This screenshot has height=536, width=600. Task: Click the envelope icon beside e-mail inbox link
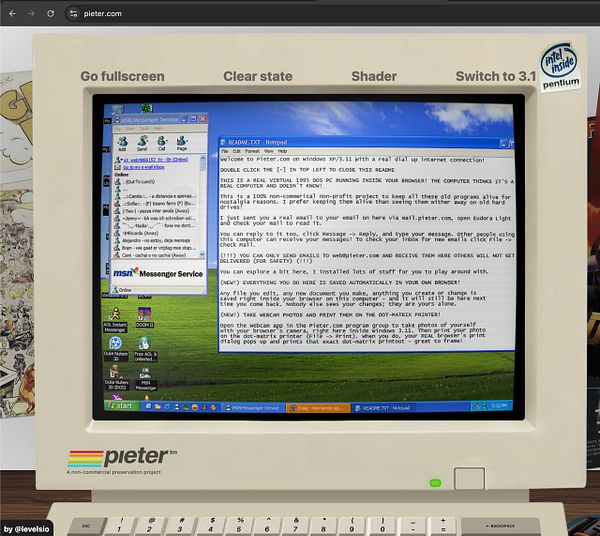pos(118,167)
